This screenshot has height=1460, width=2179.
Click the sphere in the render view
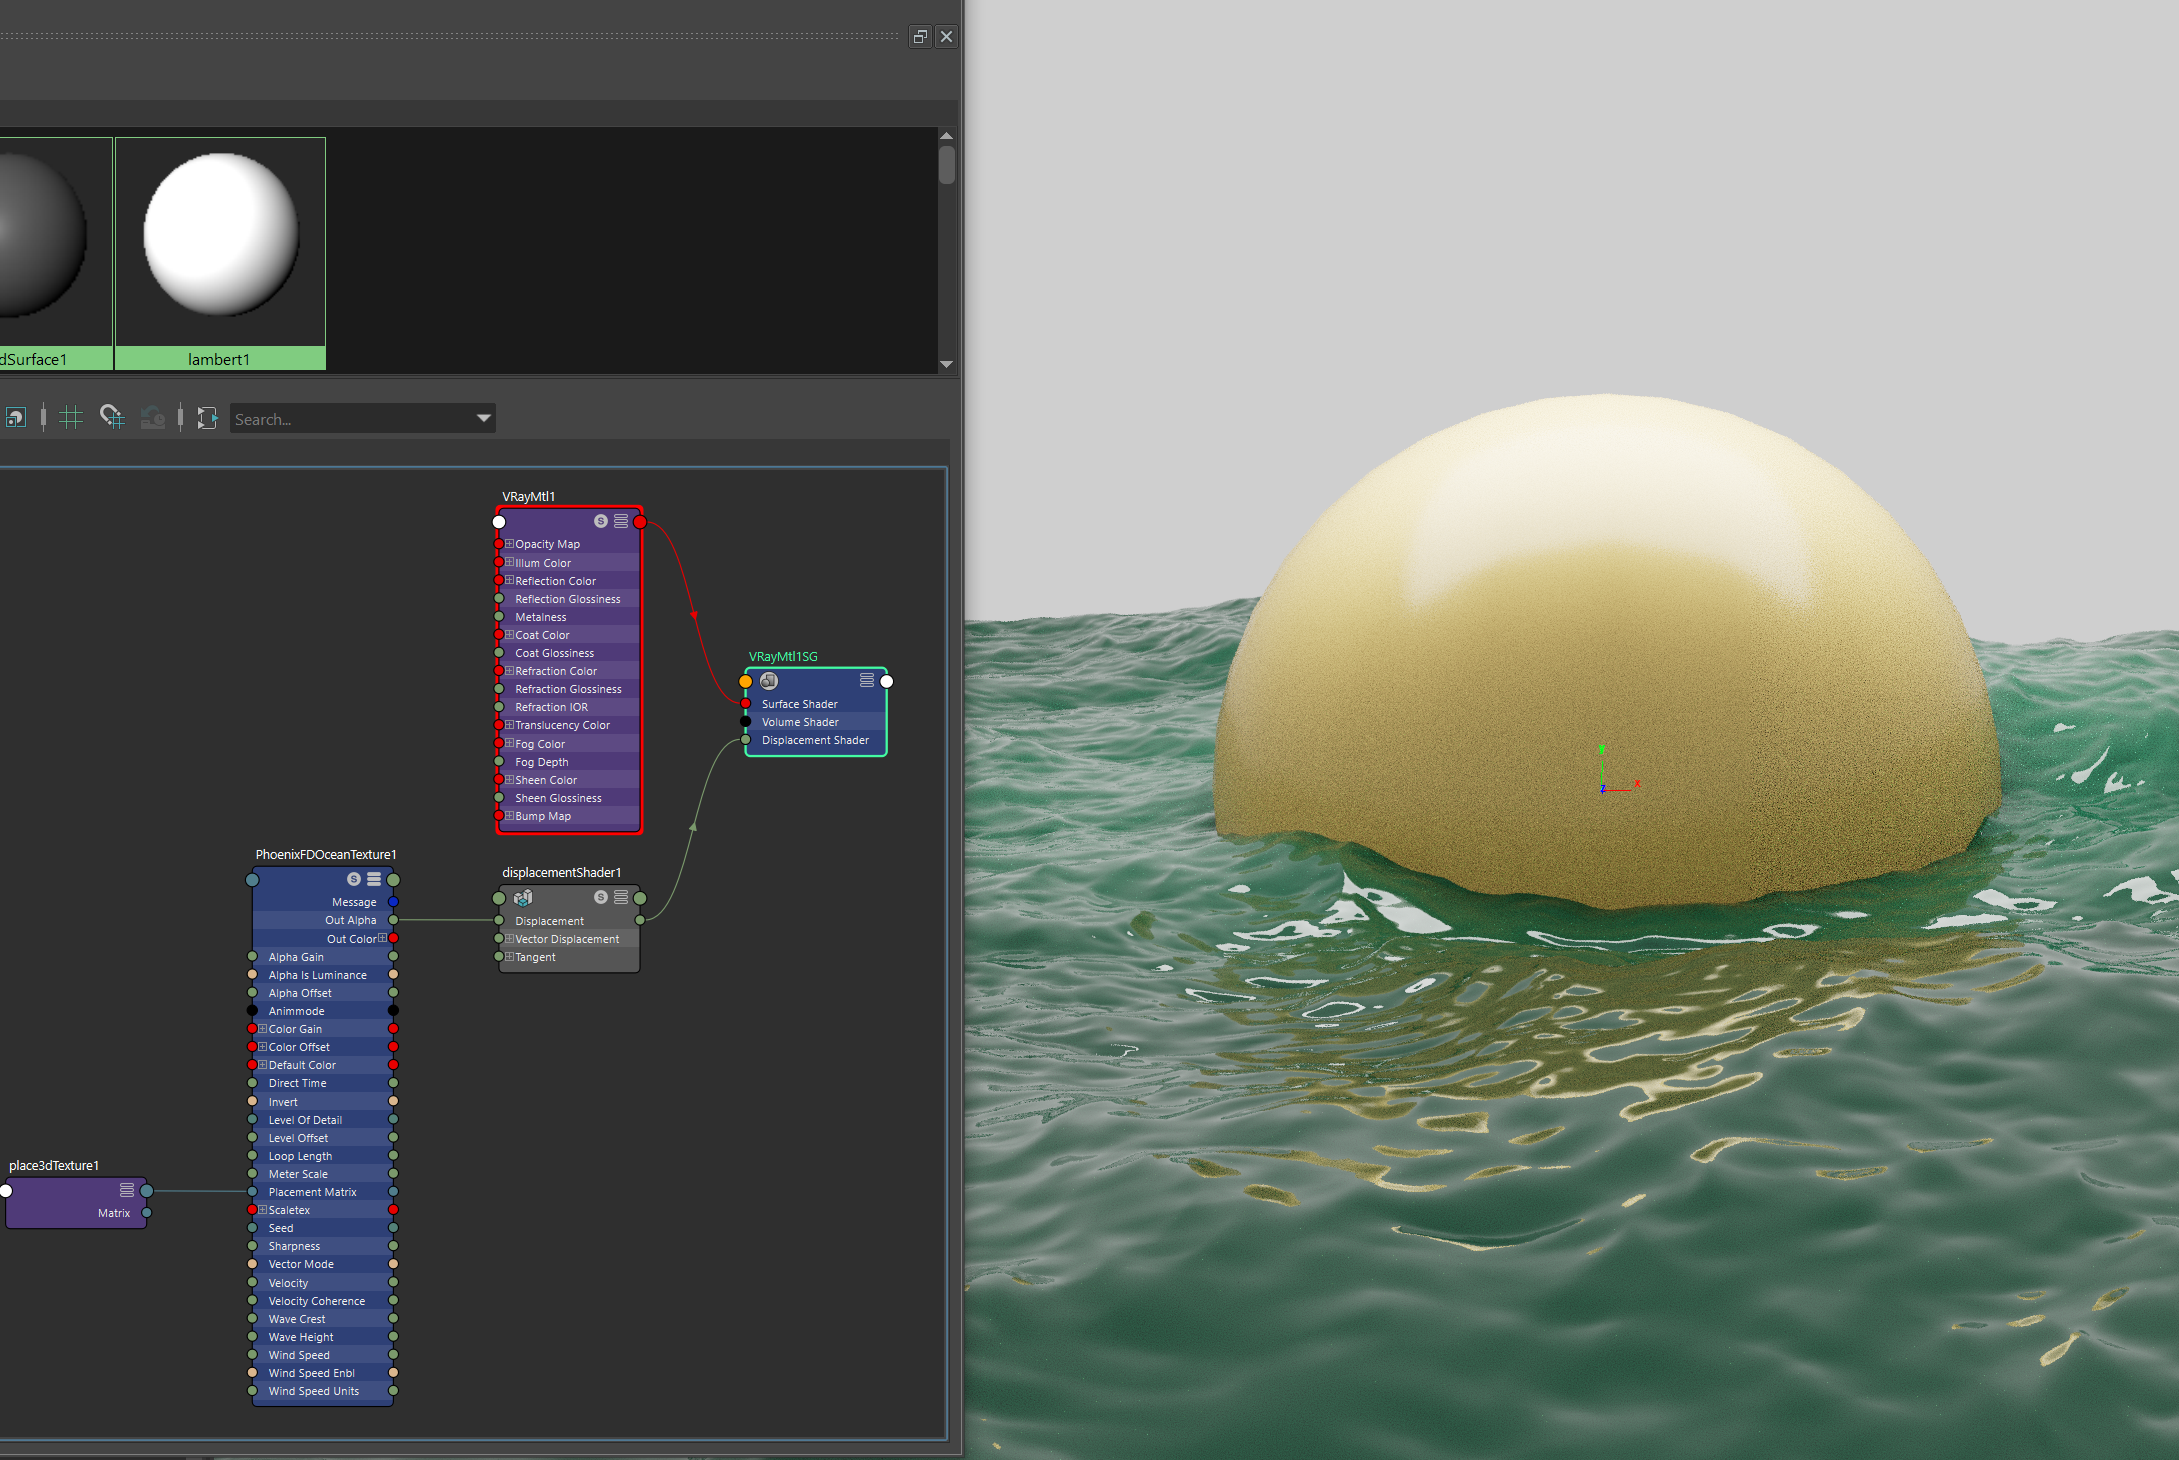pos(1608,650)
